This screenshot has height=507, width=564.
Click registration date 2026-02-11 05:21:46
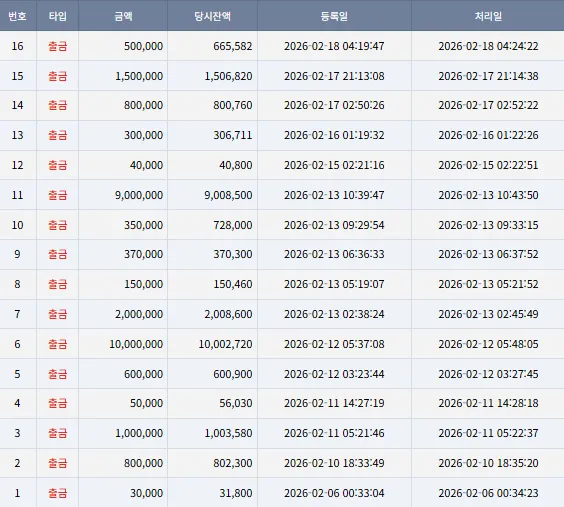point(334,433)
